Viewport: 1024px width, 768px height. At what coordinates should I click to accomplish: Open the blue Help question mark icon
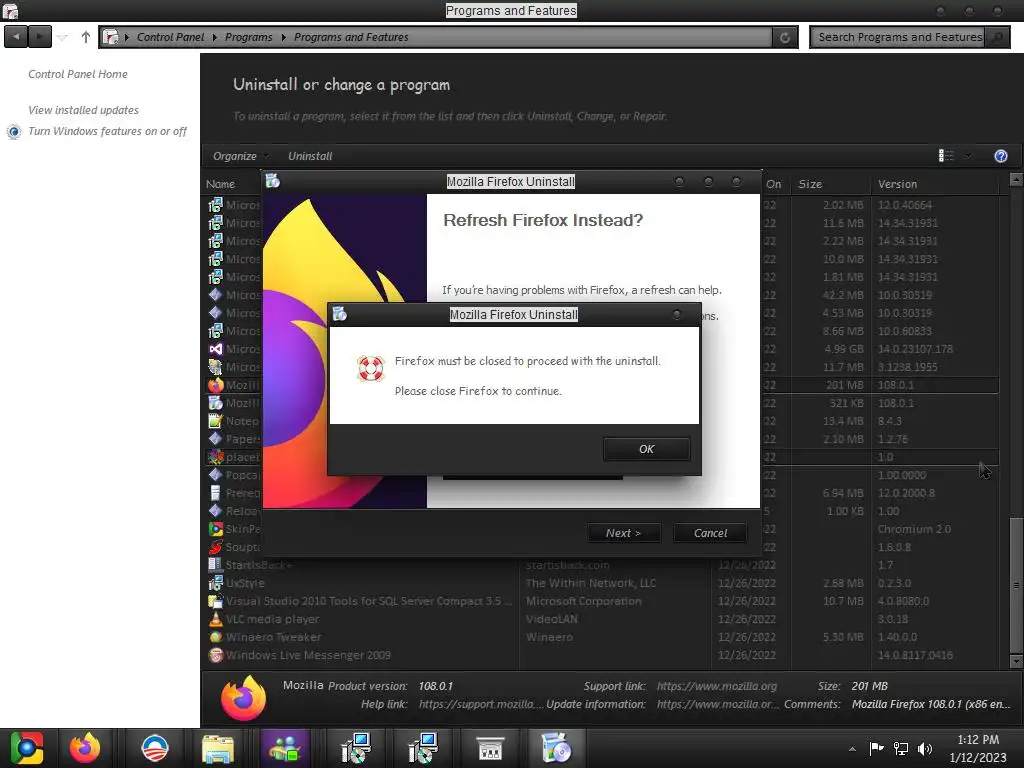point(1000,155)
